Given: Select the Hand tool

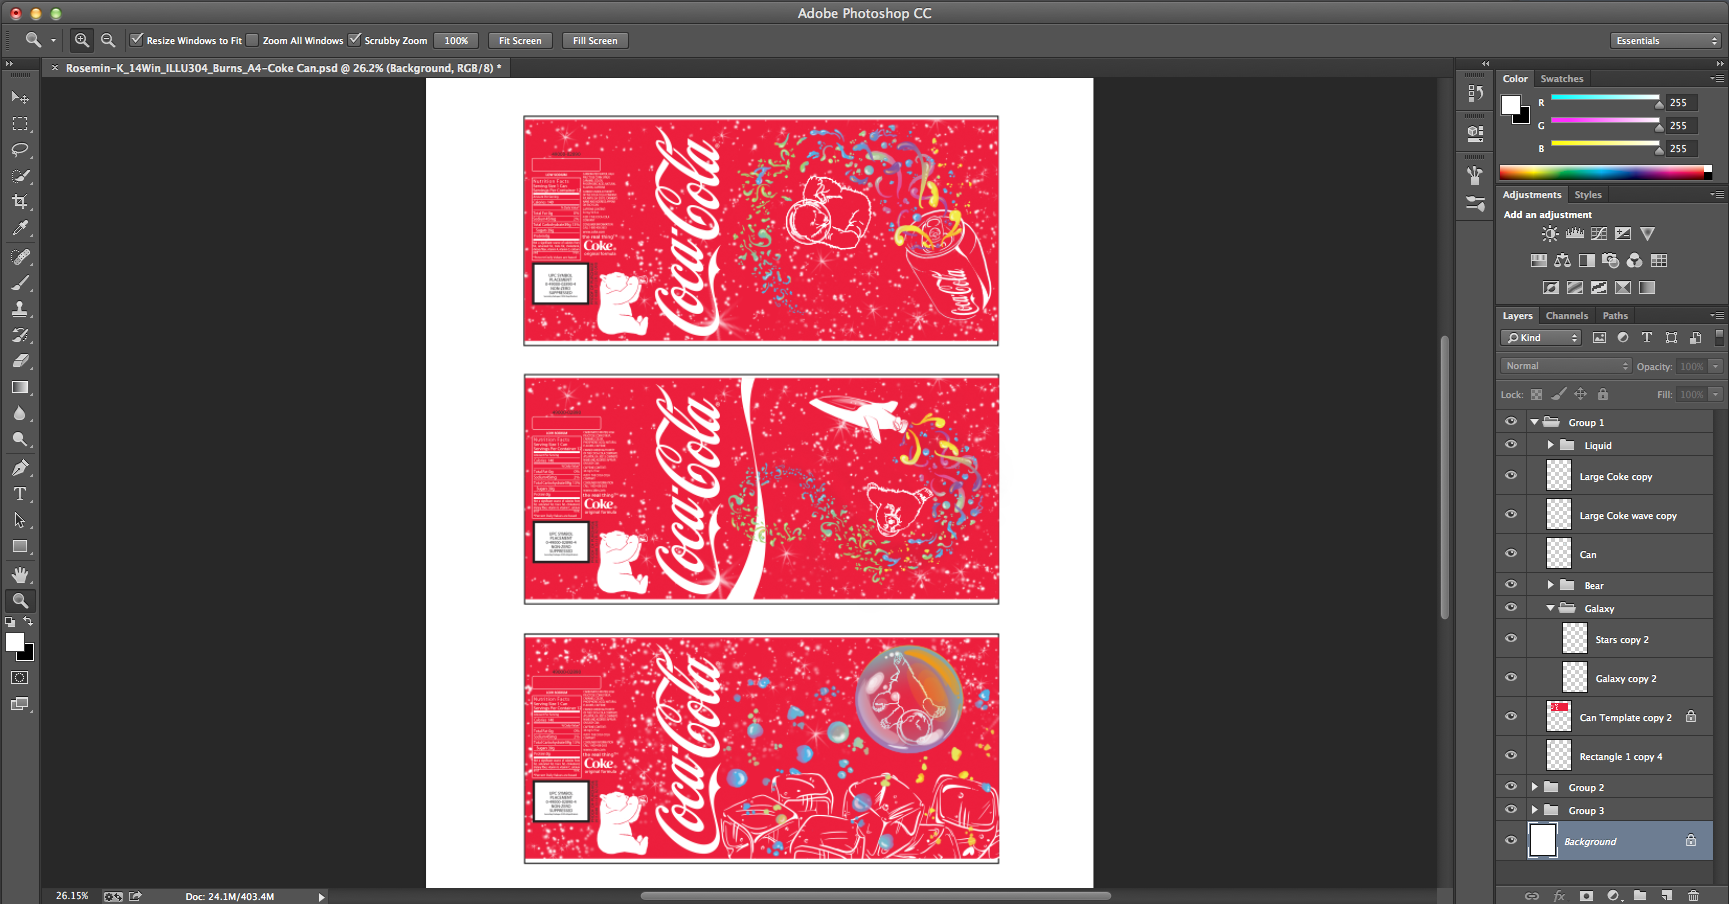Looking at the screenshot, I should [x=20, y=575].
